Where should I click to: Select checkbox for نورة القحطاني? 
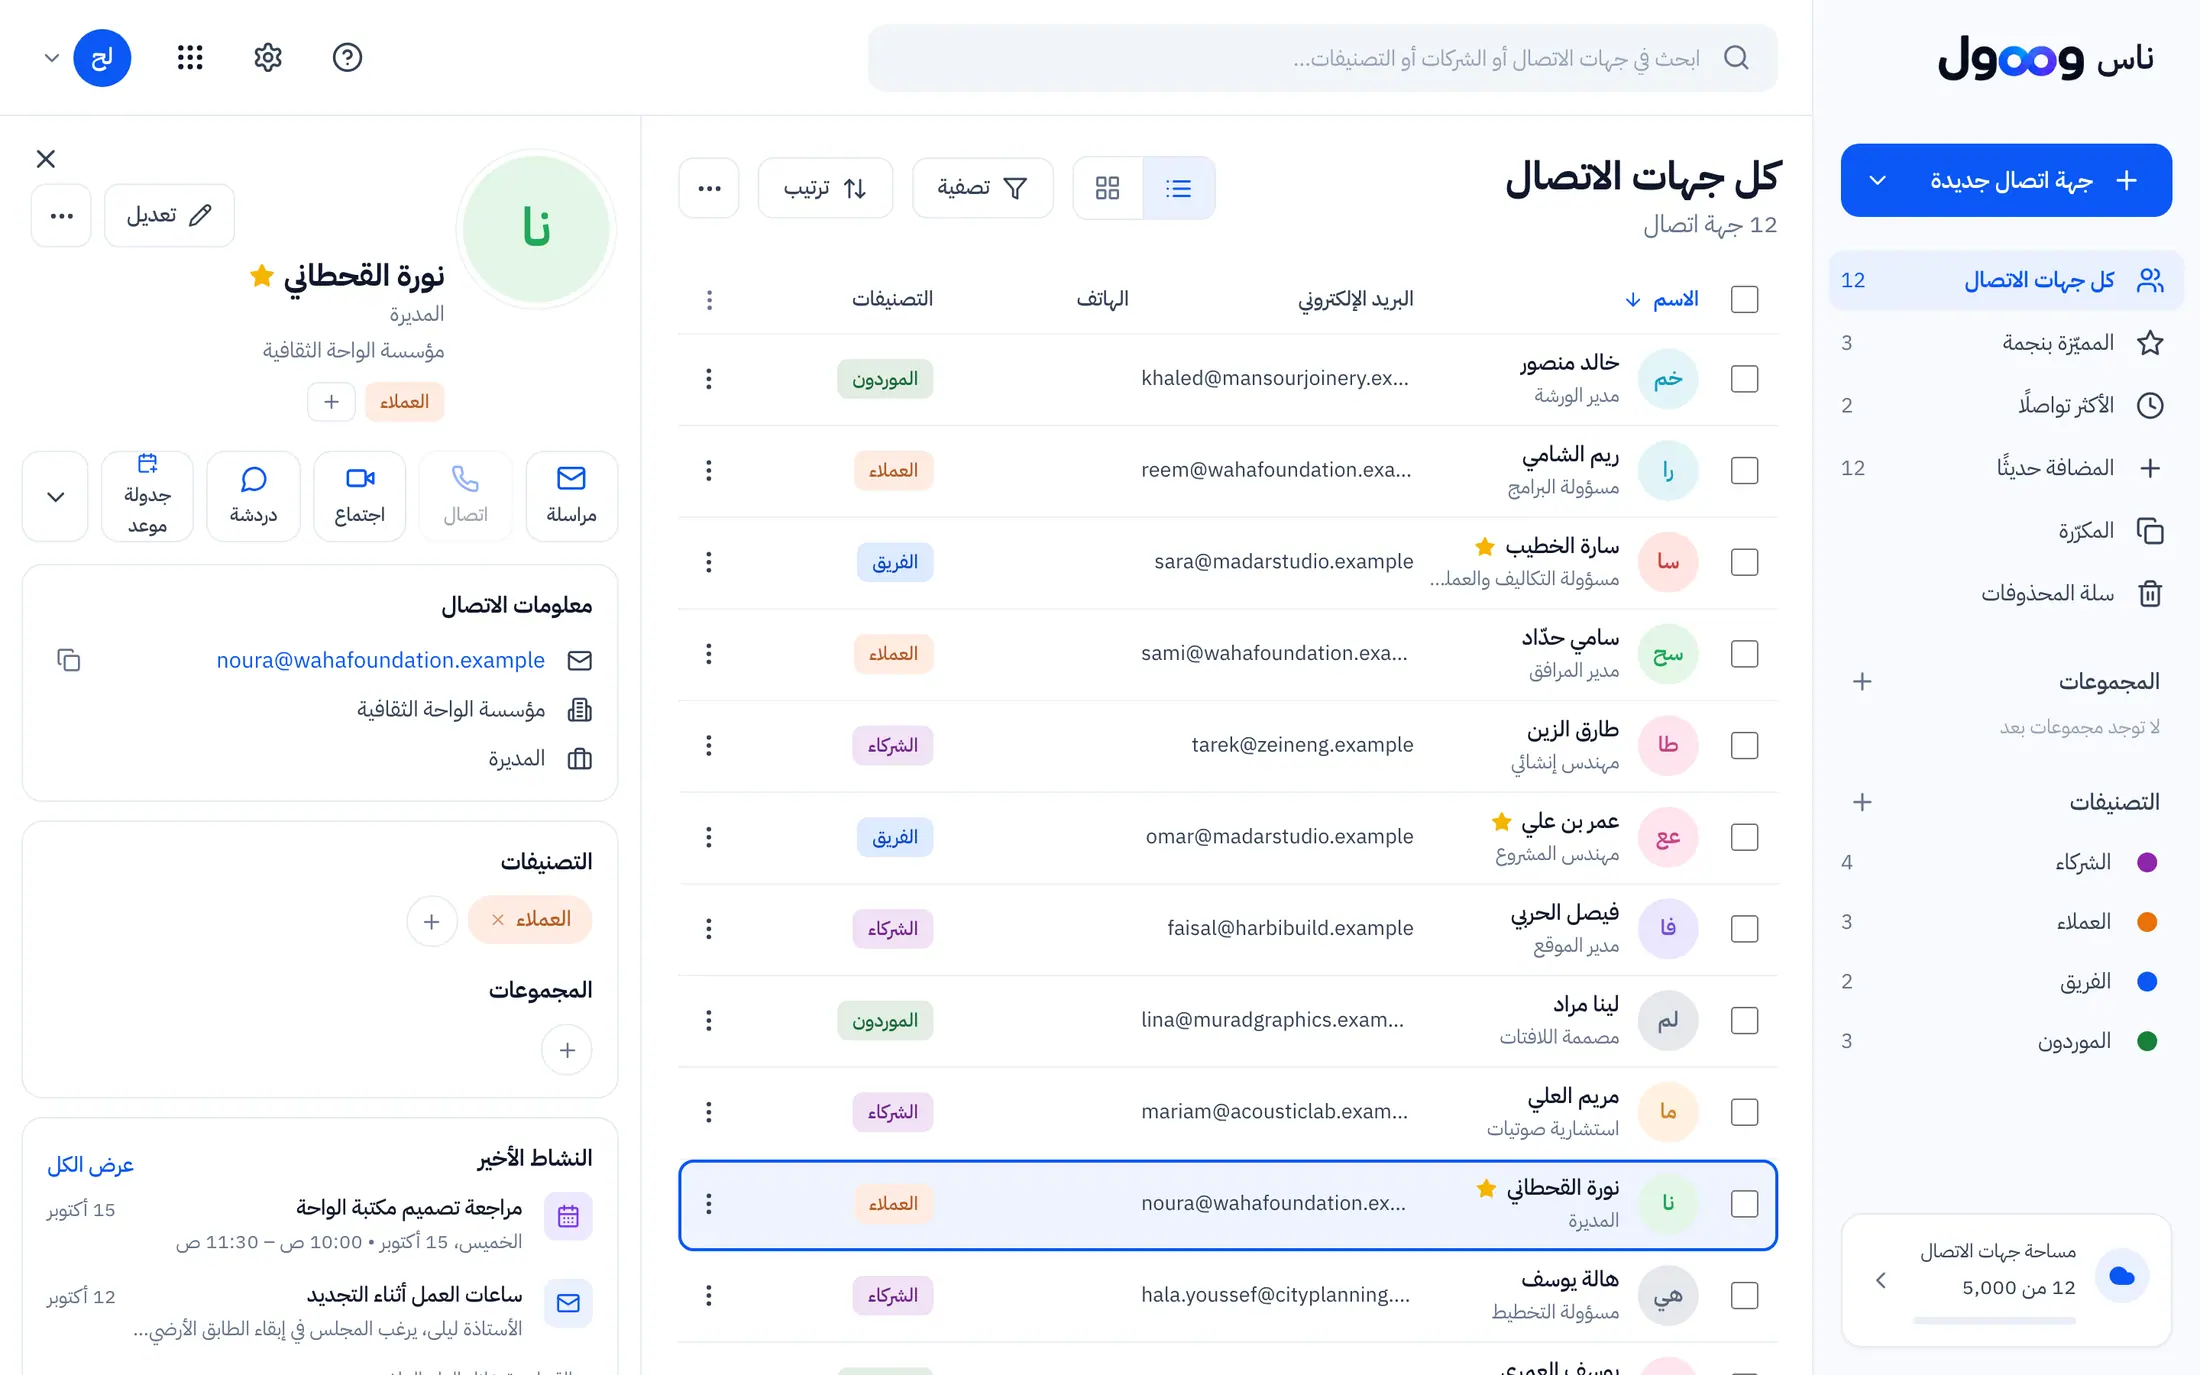click(x=1744, y=1203)
